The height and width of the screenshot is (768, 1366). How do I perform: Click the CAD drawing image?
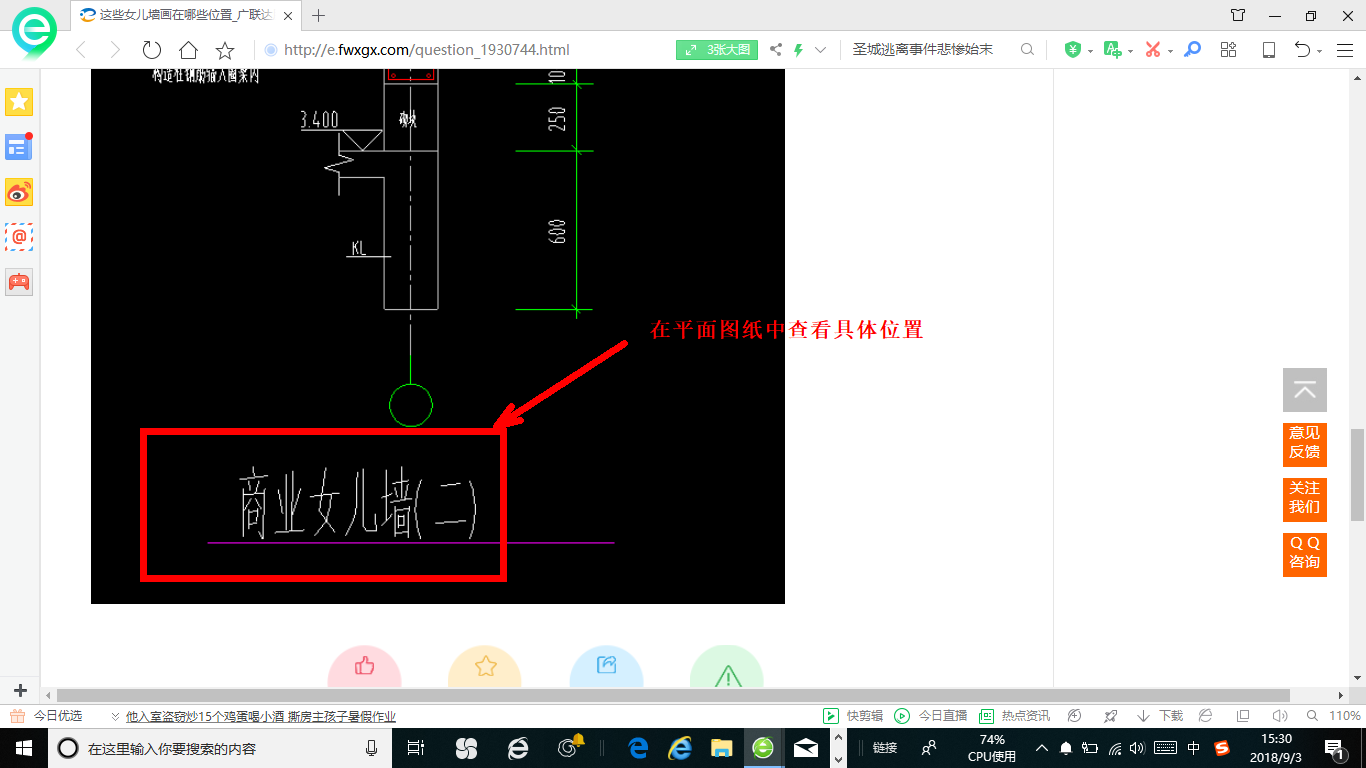437,336
